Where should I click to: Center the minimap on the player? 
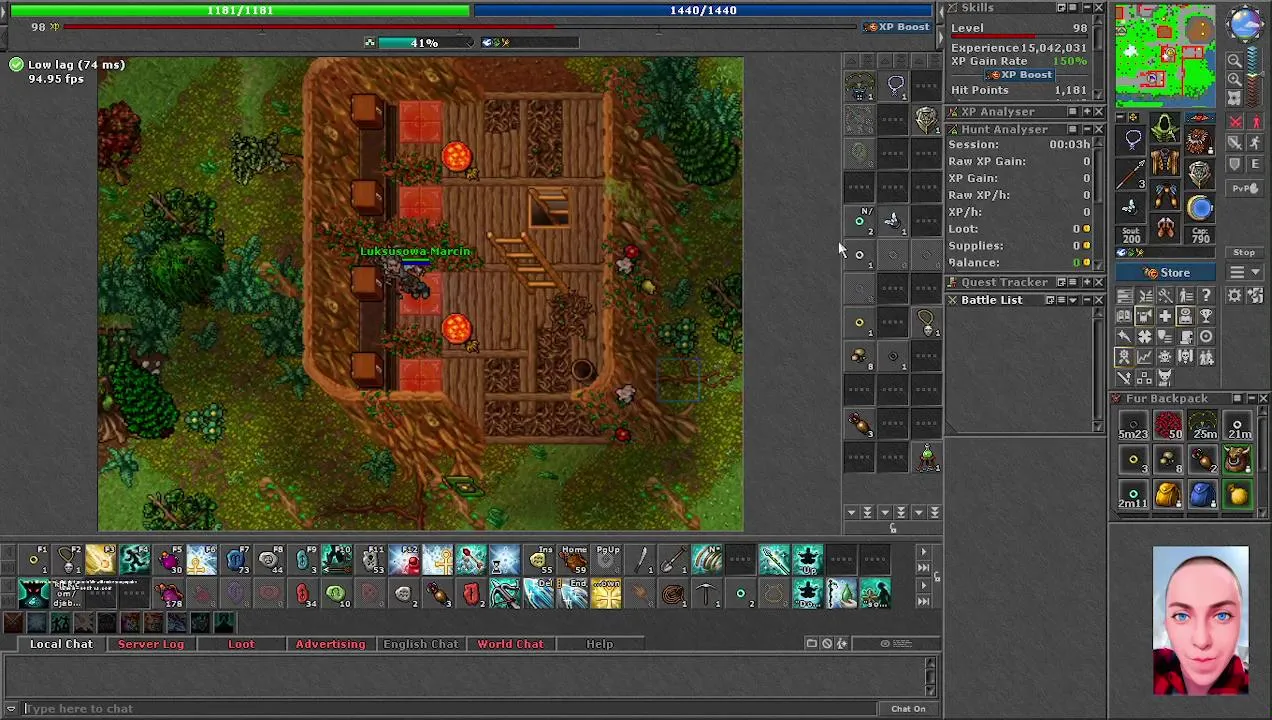tap(1234, 98)
